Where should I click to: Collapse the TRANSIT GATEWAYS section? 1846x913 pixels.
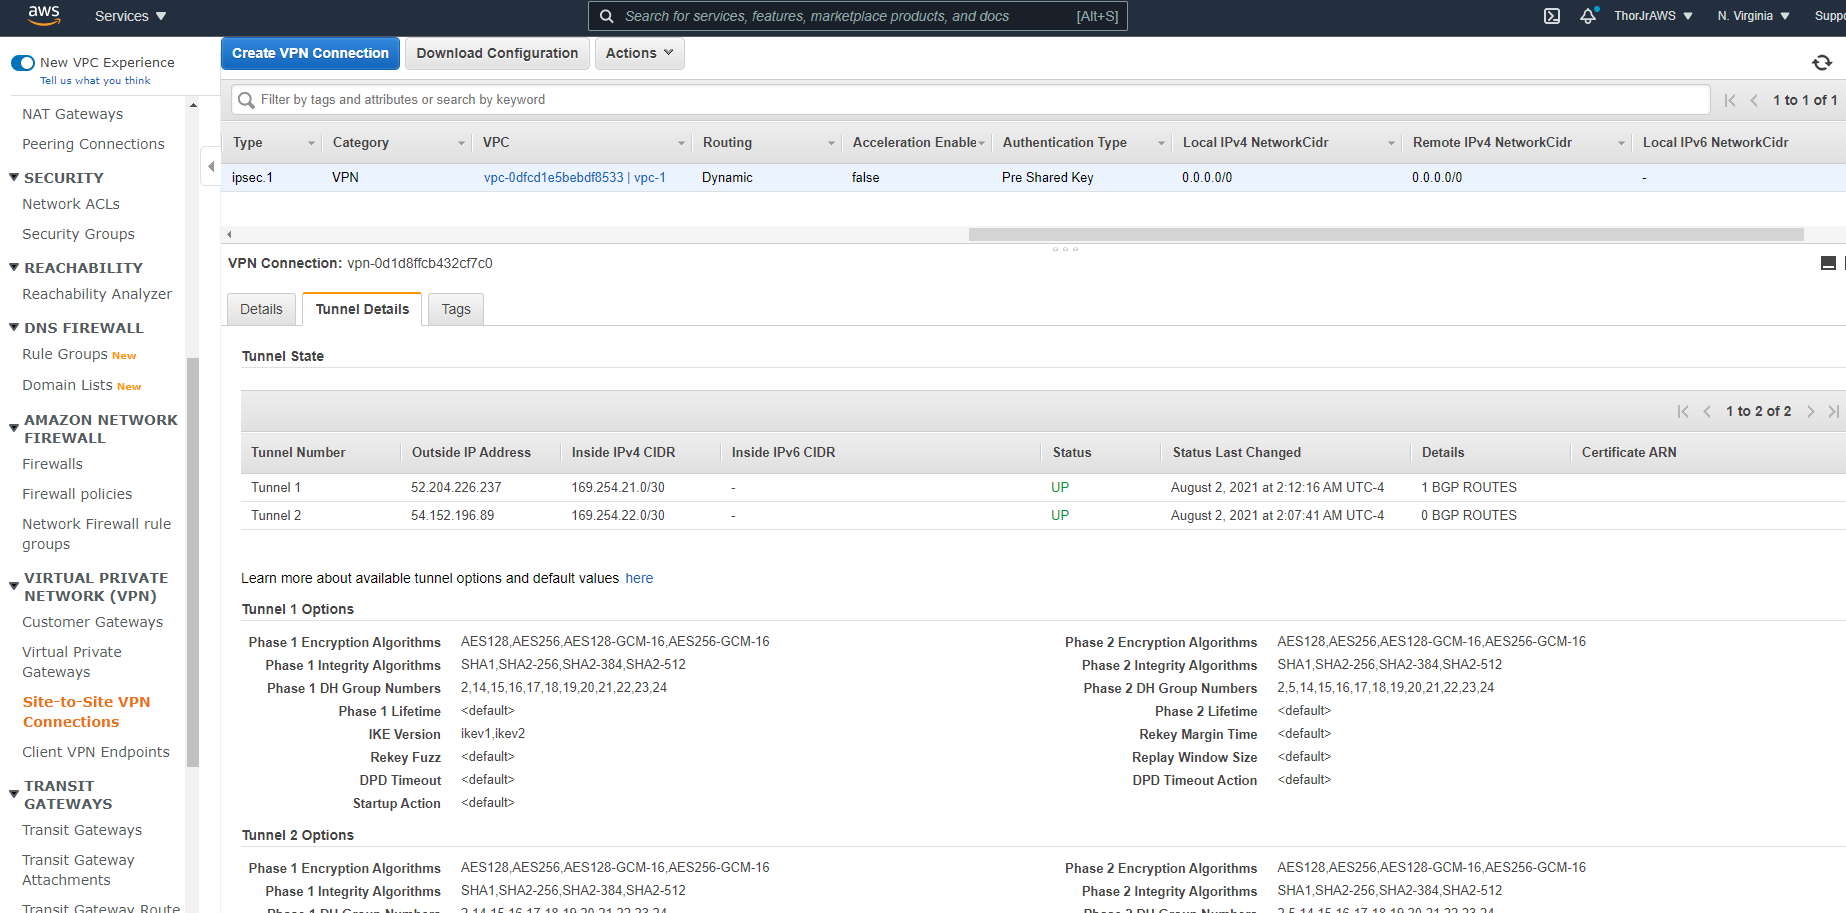coord(14,794)
